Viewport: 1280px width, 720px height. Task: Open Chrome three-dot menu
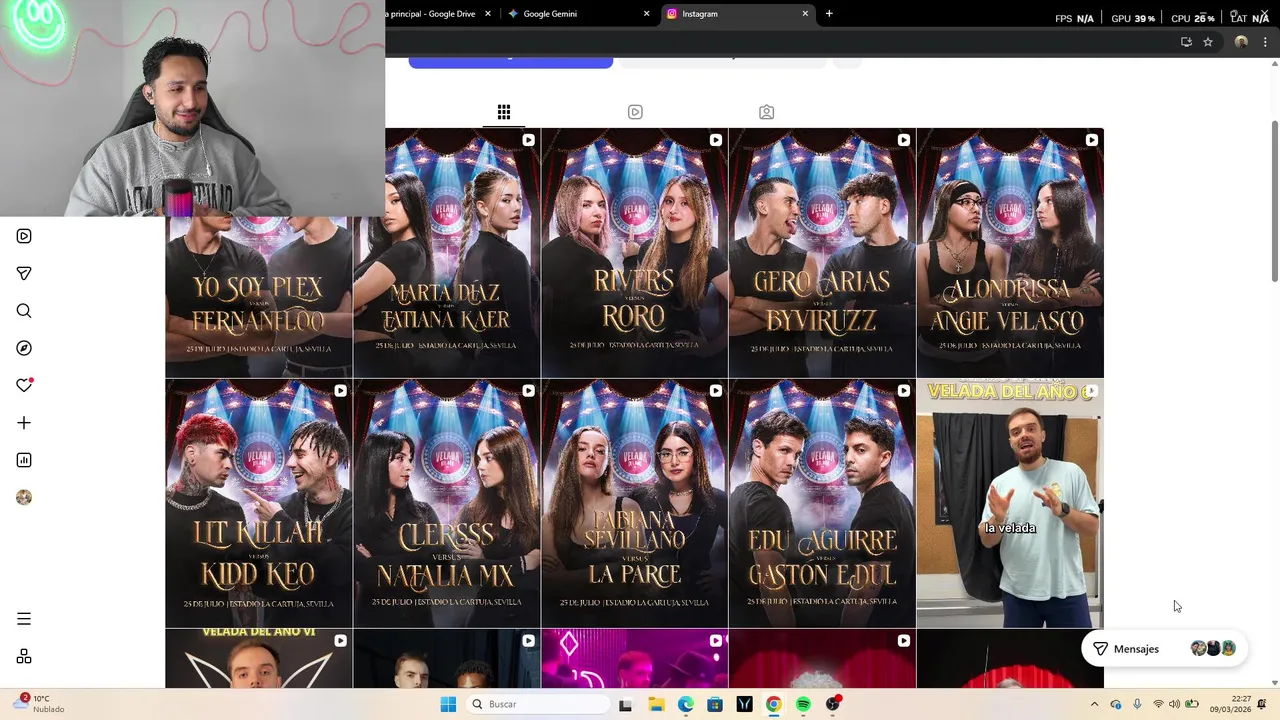point(1265,42)
